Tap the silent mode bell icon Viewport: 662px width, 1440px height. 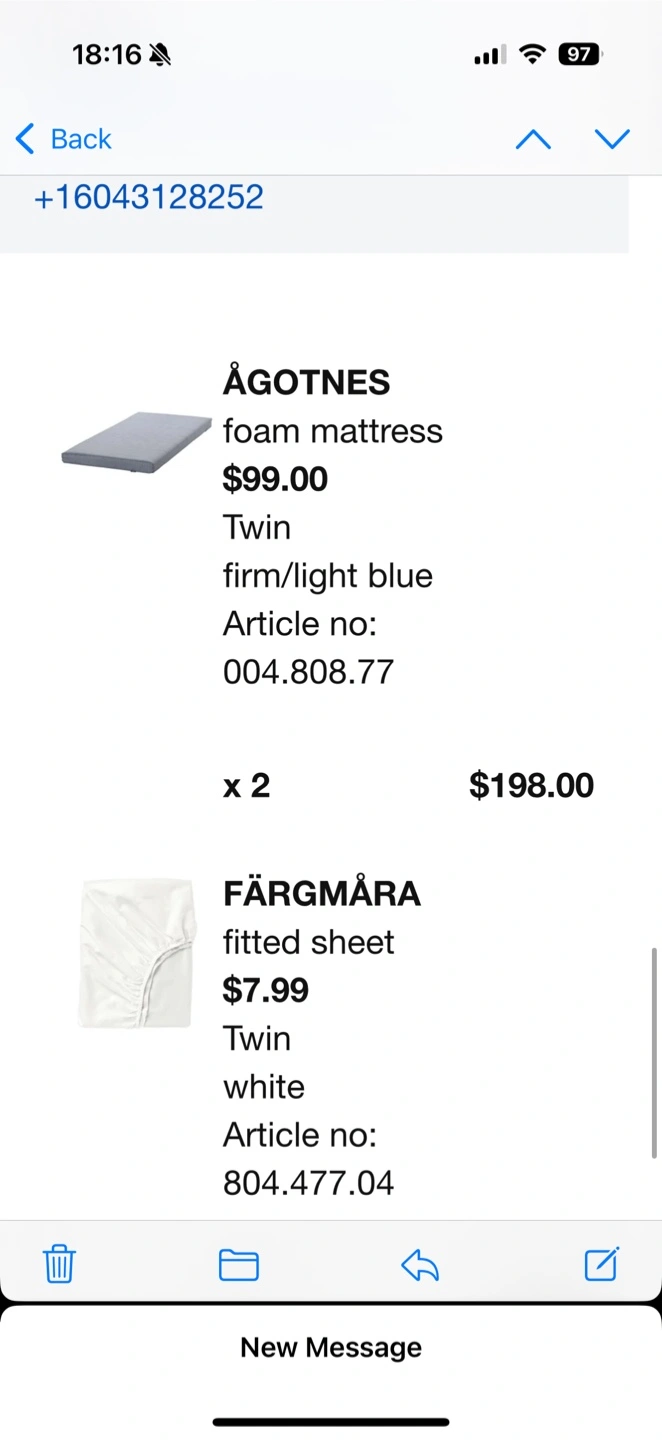coord(160,55)
